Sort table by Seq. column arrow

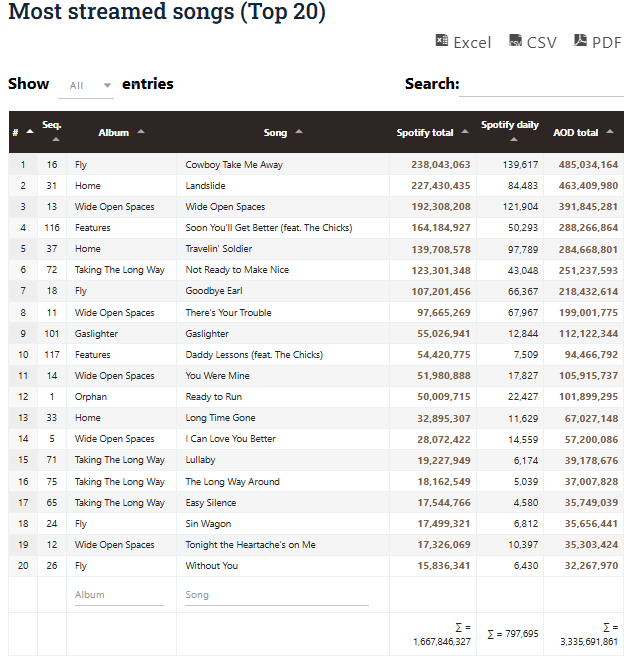tap(56, 140)
